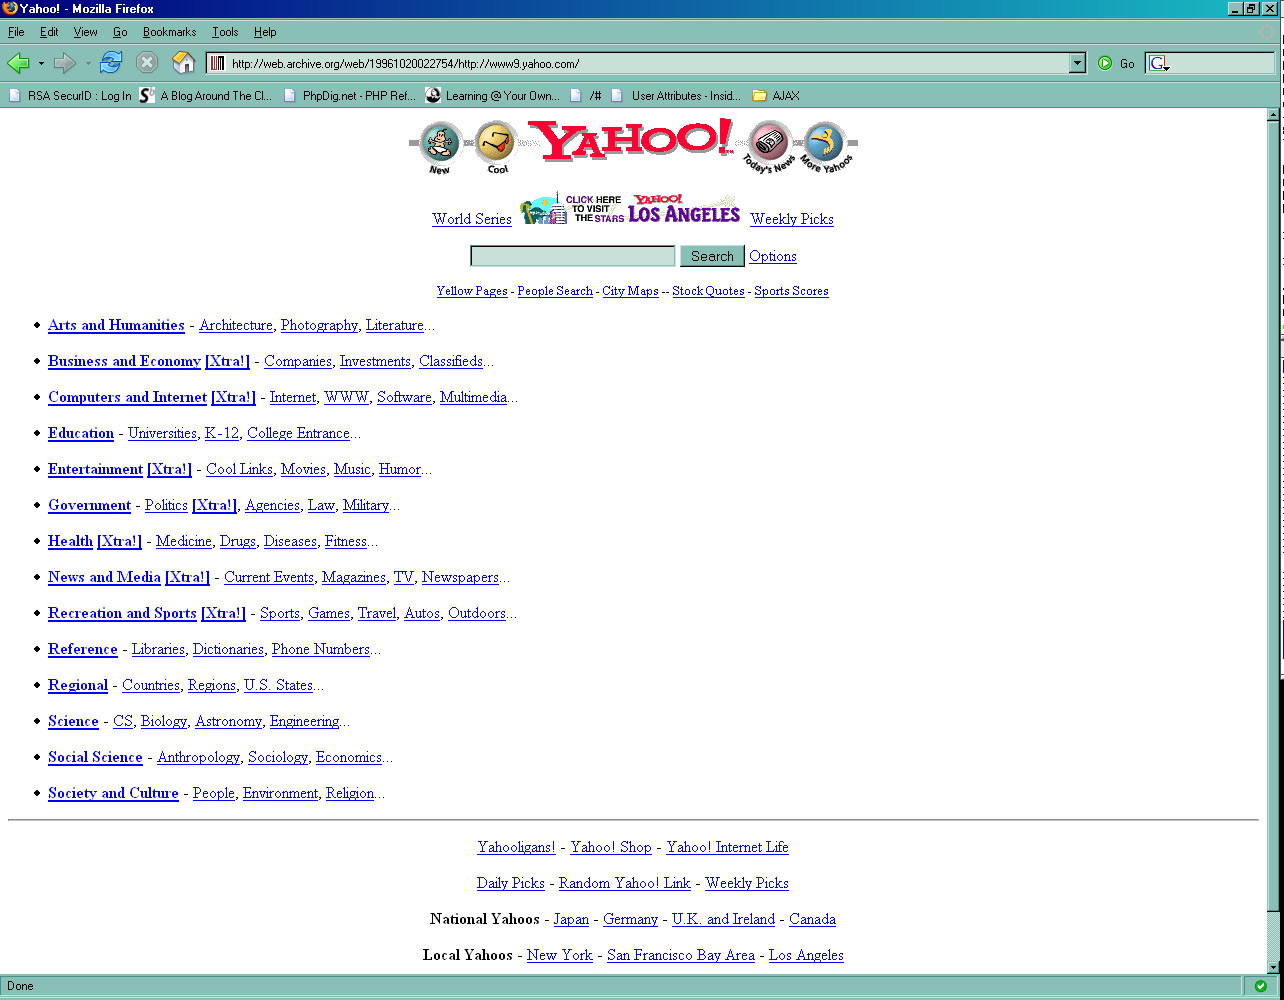Open the 'Learning @ Your Own' bookmark
Viewport: 1284px width, 1000px height.
tap(493, 96)
